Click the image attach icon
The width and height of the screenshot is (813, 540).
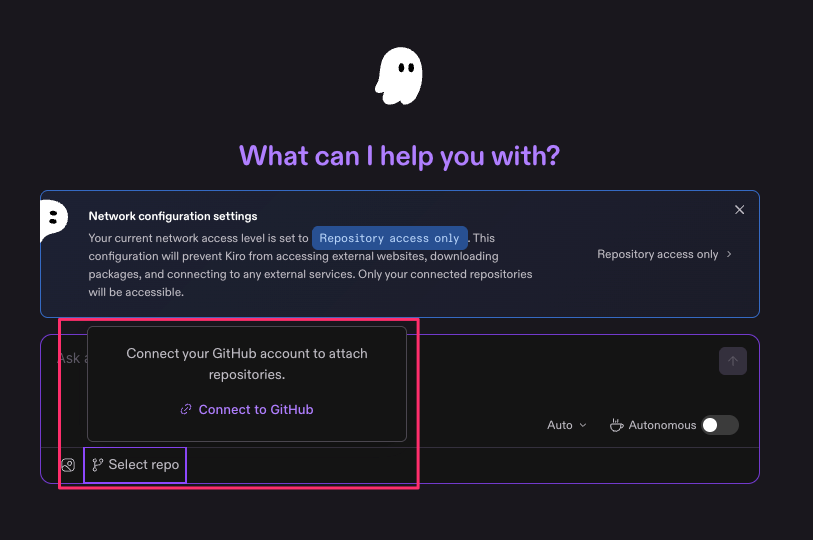click(x=68, y=465)
